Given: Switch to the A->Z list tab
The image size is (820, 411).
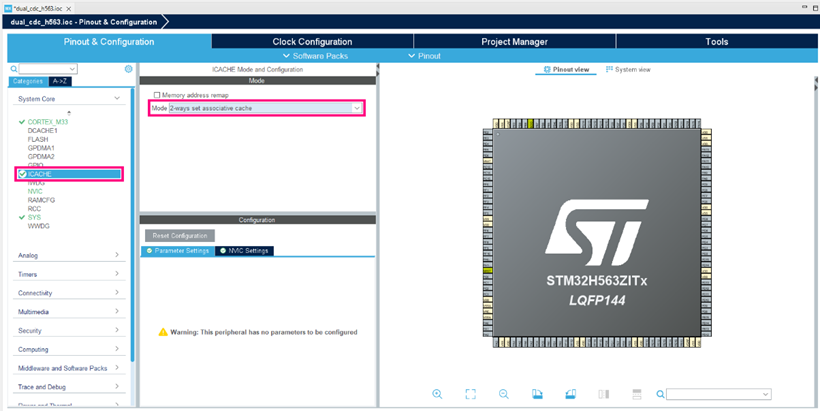Looking at the screenshot, I should pyautogui.click(x=60, y=82).
